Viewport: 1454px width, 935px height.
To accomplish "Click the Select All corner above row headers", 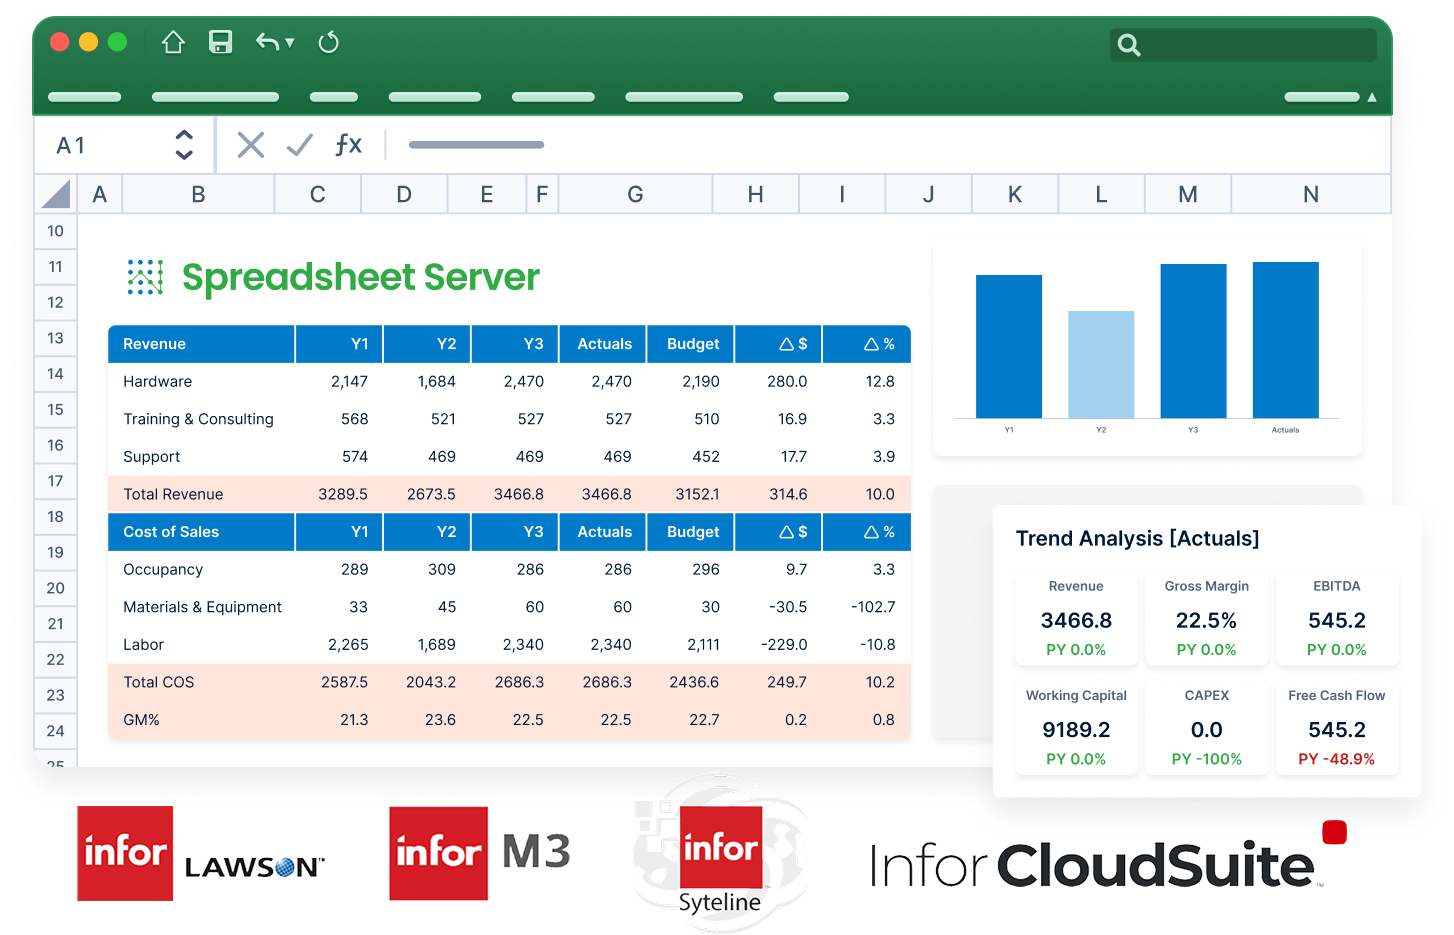I will (55, 193).
